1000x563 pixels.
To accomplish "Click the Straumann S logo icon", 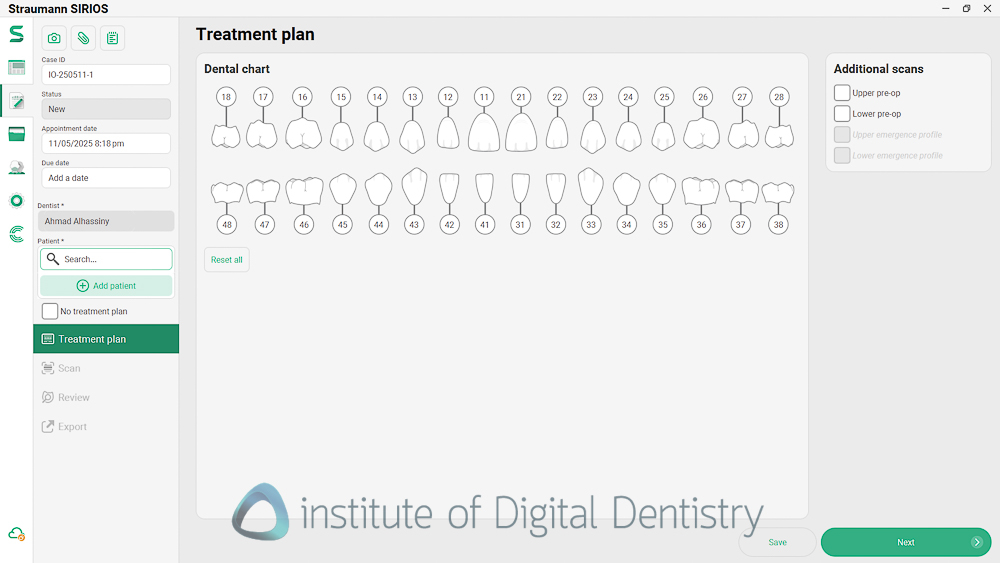I will click(16, 34).
